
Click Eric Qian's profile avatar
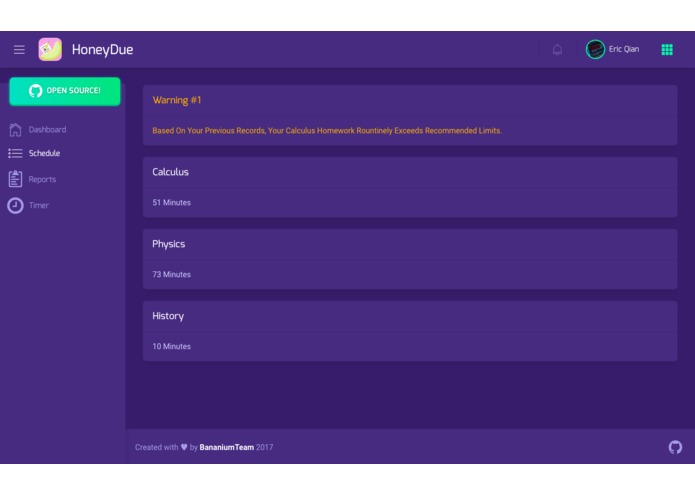(x=595, y=49)
